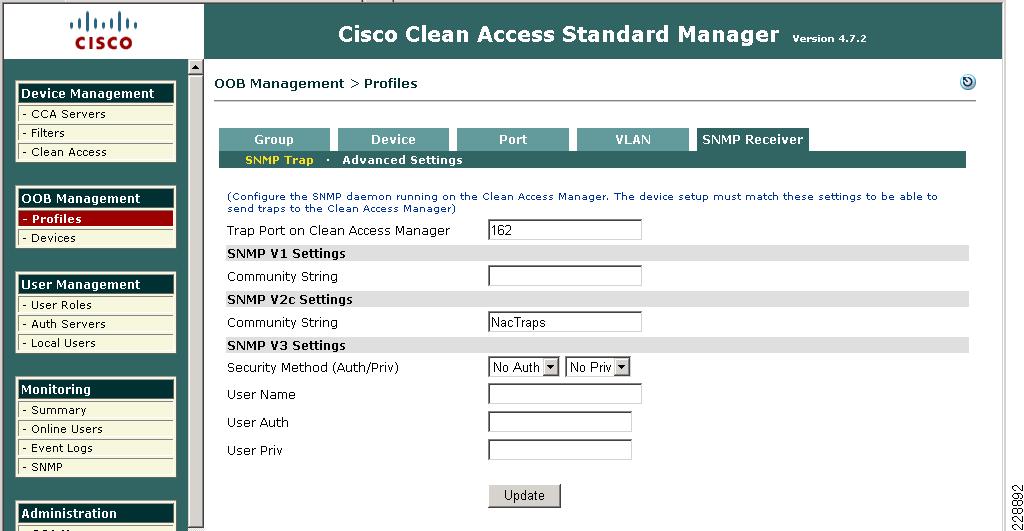The height and width of the screenshot is (531, 1024).
Task: Open Summary under Monitoring
Action: 96,410
